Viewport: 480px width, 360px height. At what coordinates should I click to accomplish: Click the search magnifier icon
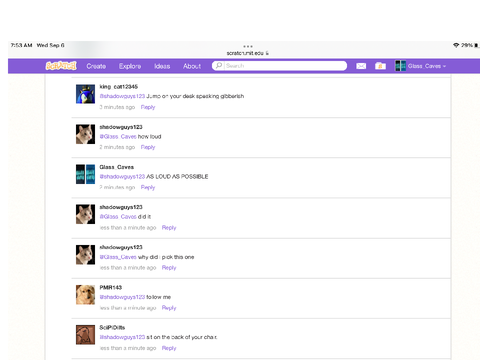(x=219, y=66)
